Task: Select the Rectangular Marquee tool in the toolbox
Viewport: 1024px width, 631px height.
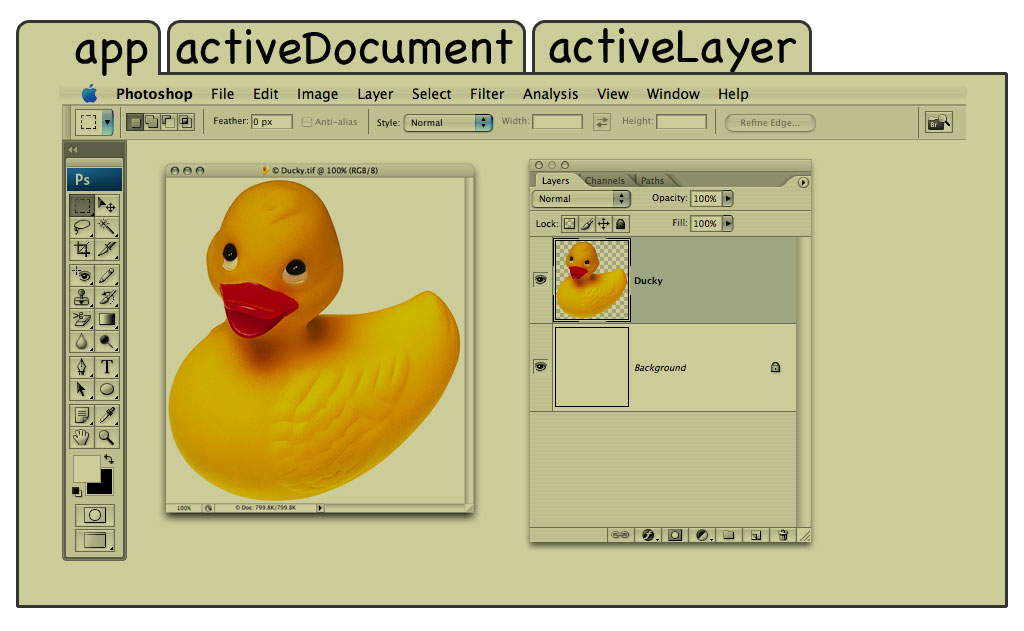Action: coord(82,206)
